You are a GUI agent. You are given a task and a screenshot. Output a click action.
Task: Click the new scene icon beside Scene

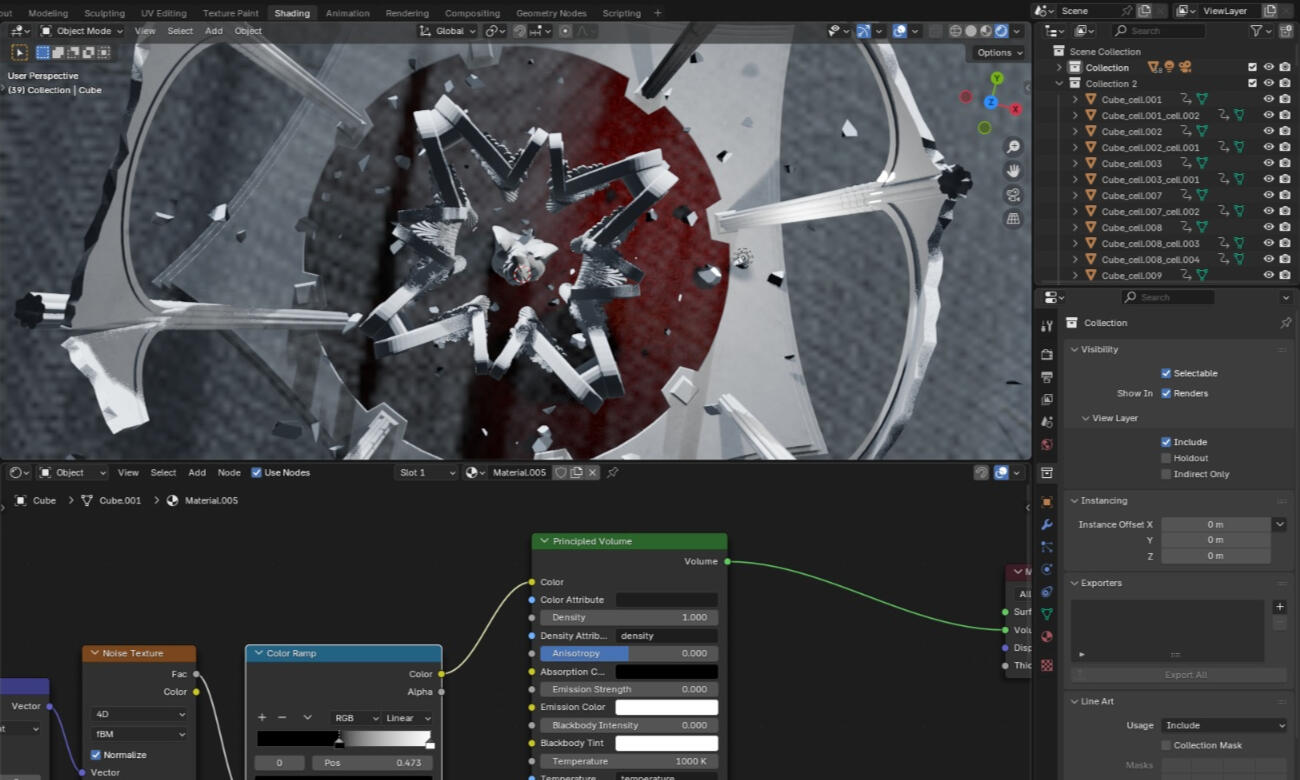click(1144, 11)
